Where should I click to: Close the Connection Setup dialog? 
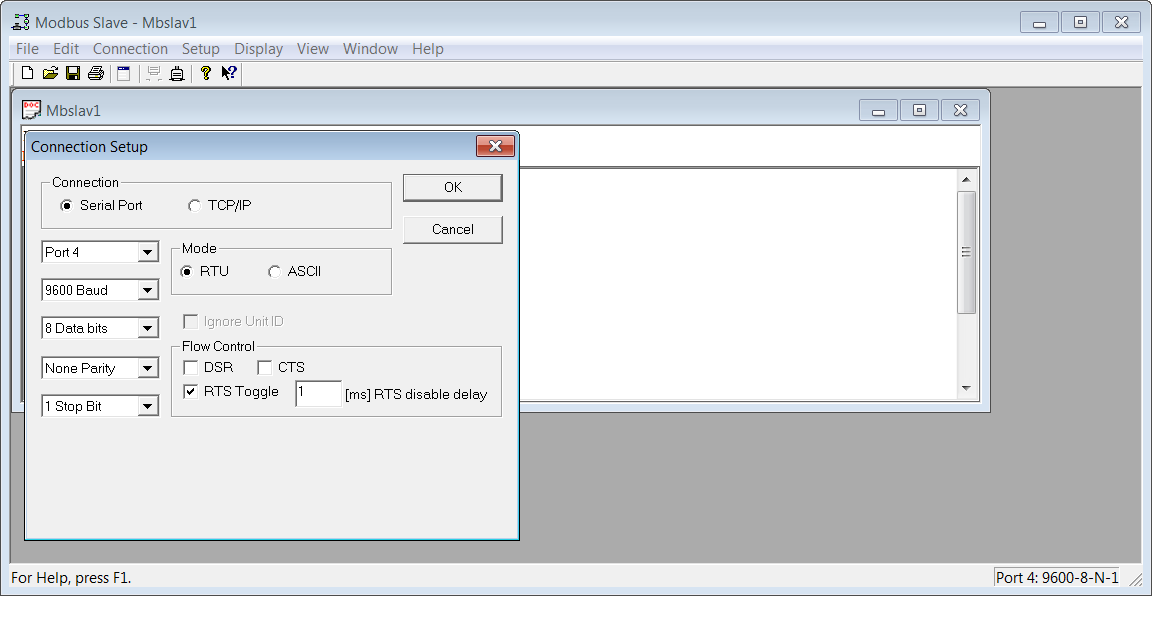(x=495, y=146)
